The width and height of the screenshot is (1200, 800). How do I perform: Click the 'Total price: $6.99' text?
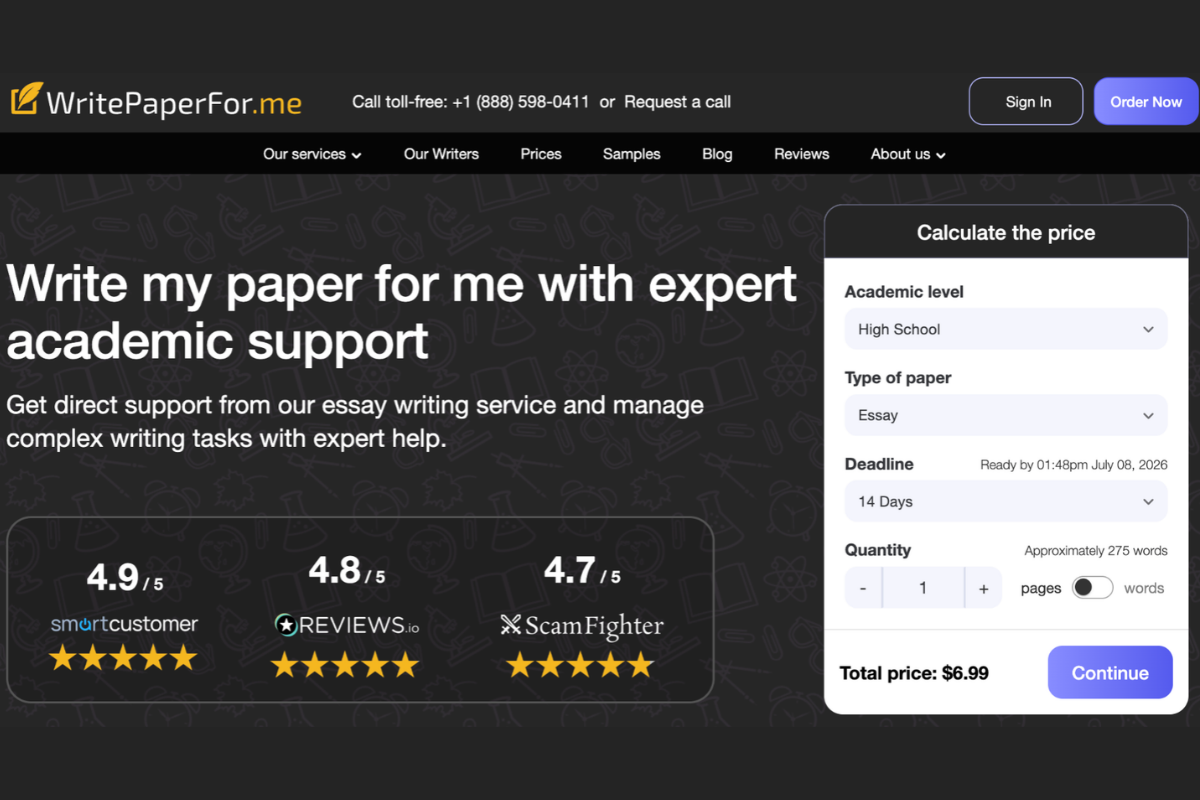coord(914,673)
